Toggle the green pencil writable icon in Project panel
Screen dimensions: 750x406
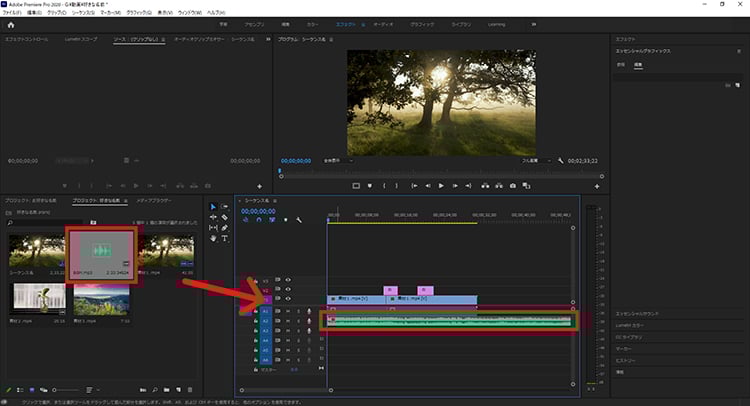coord(8,390)
